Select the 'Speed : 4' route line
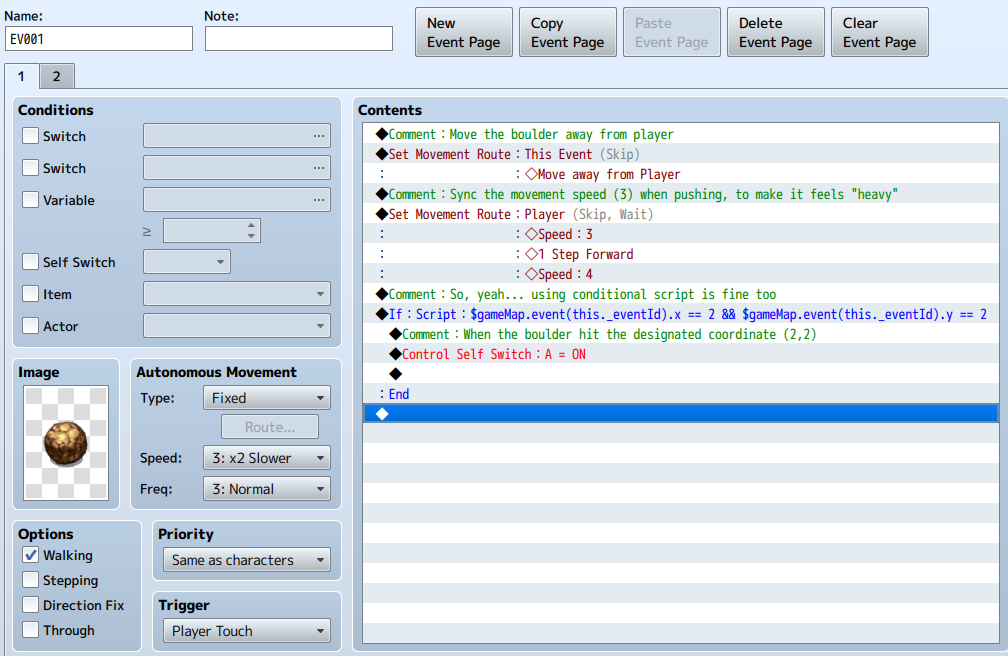The image size is (1008, 656). coord(681,273)
